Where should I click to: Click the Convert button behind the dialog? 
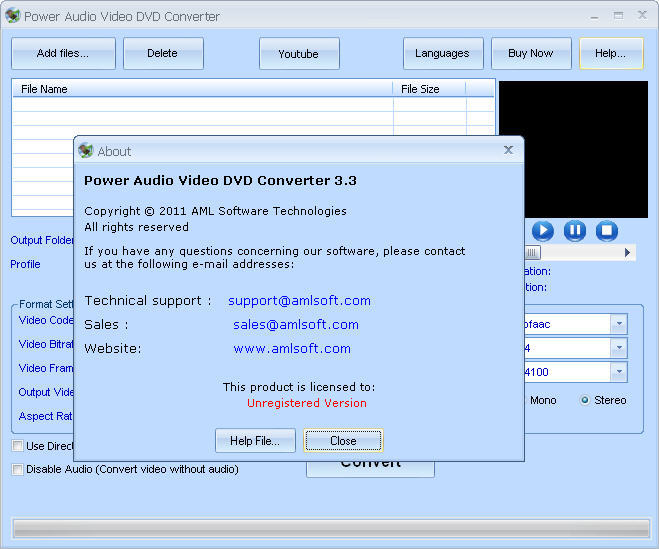click(x=370, y=469)
